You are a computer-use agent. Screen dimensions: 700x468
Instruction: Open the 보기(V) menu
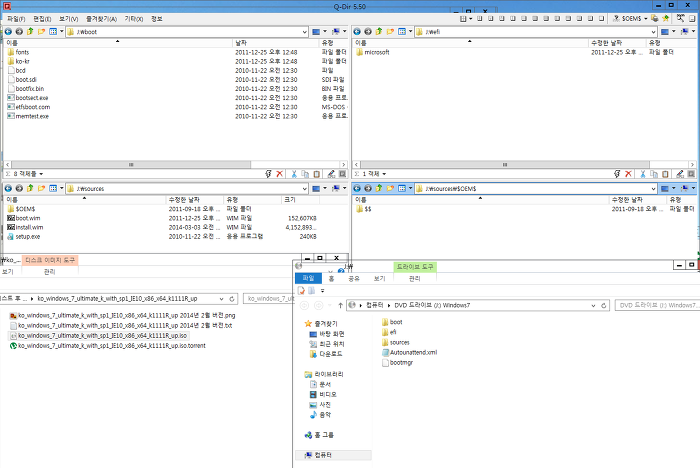coord(68,19)
